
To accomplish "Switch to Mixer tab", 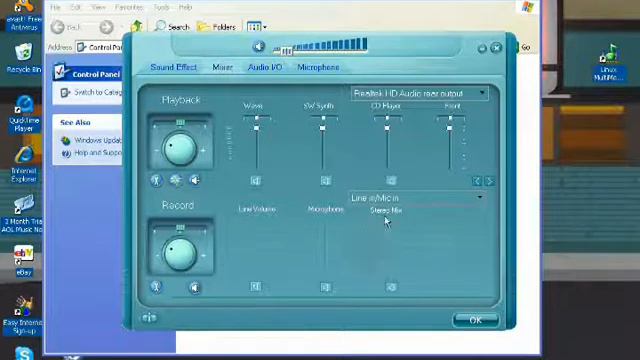I will pyautogui.click(x=222, y=67).
